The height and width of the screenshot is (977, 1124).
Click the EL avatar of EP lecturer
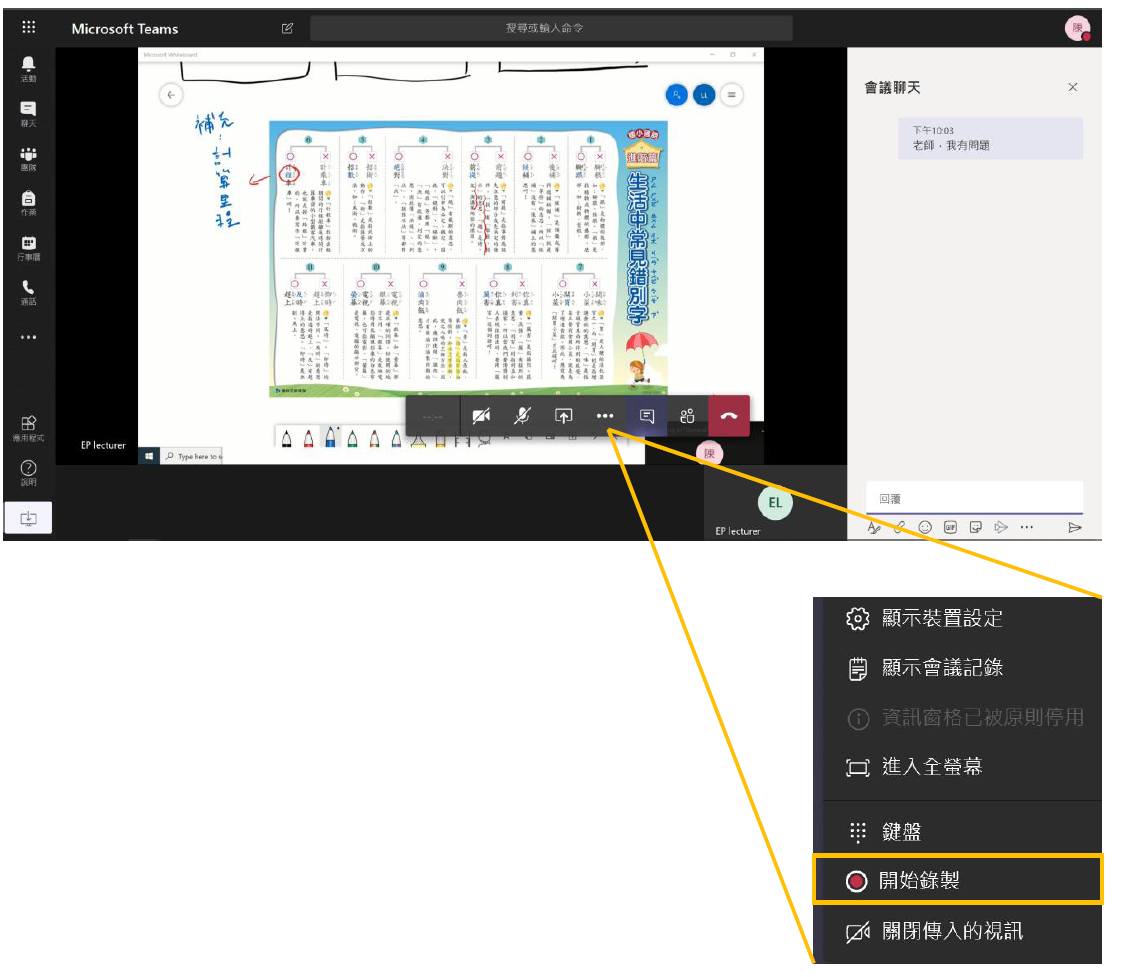(775, 502)
